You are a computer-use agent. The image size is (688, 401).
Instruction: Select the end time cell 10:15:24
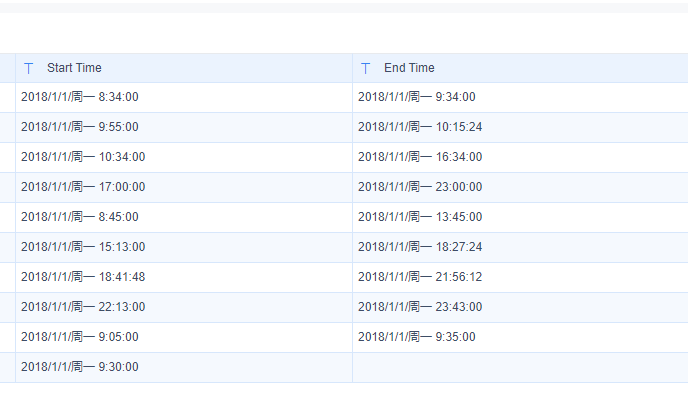pyautogui.click(x=420, y=127)
